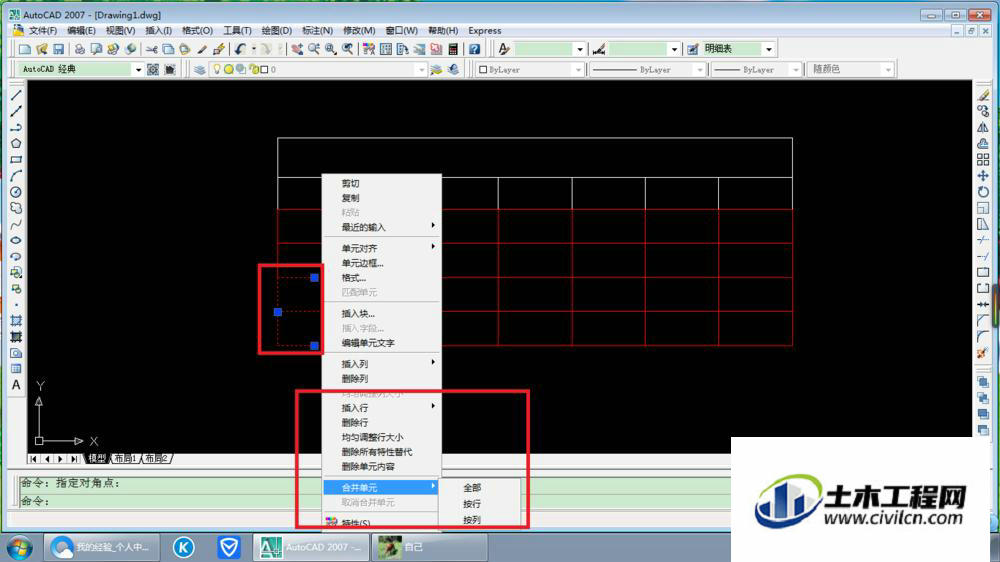Switch to the 布局2 tab
This screenshot has width=1000, height=562.
[156, 458]
